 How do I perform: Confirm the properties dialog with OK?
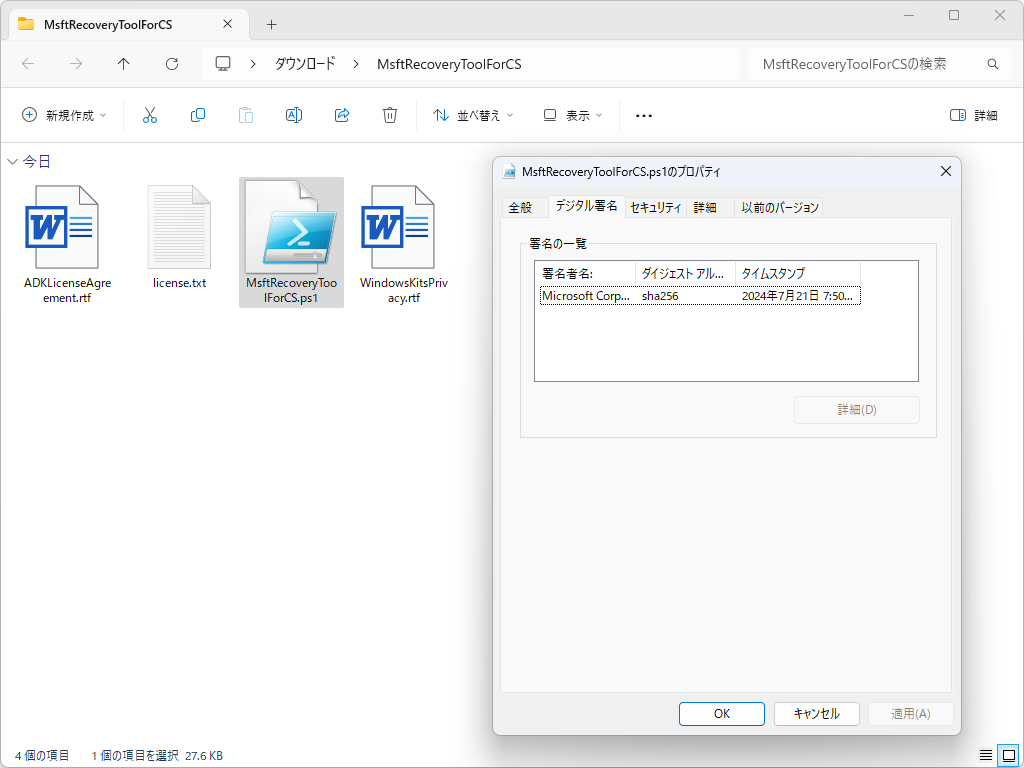[721, 713]
